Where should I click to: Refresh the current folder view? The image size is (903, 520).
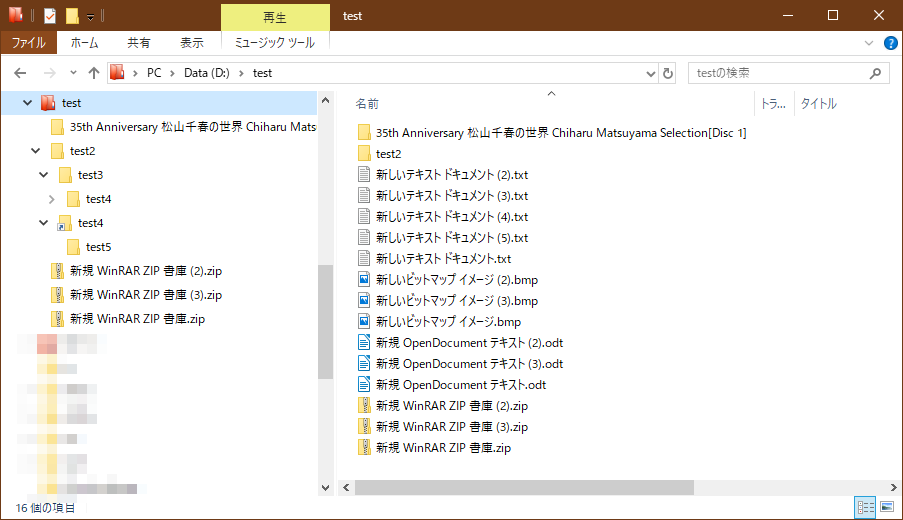coord(669,73)
